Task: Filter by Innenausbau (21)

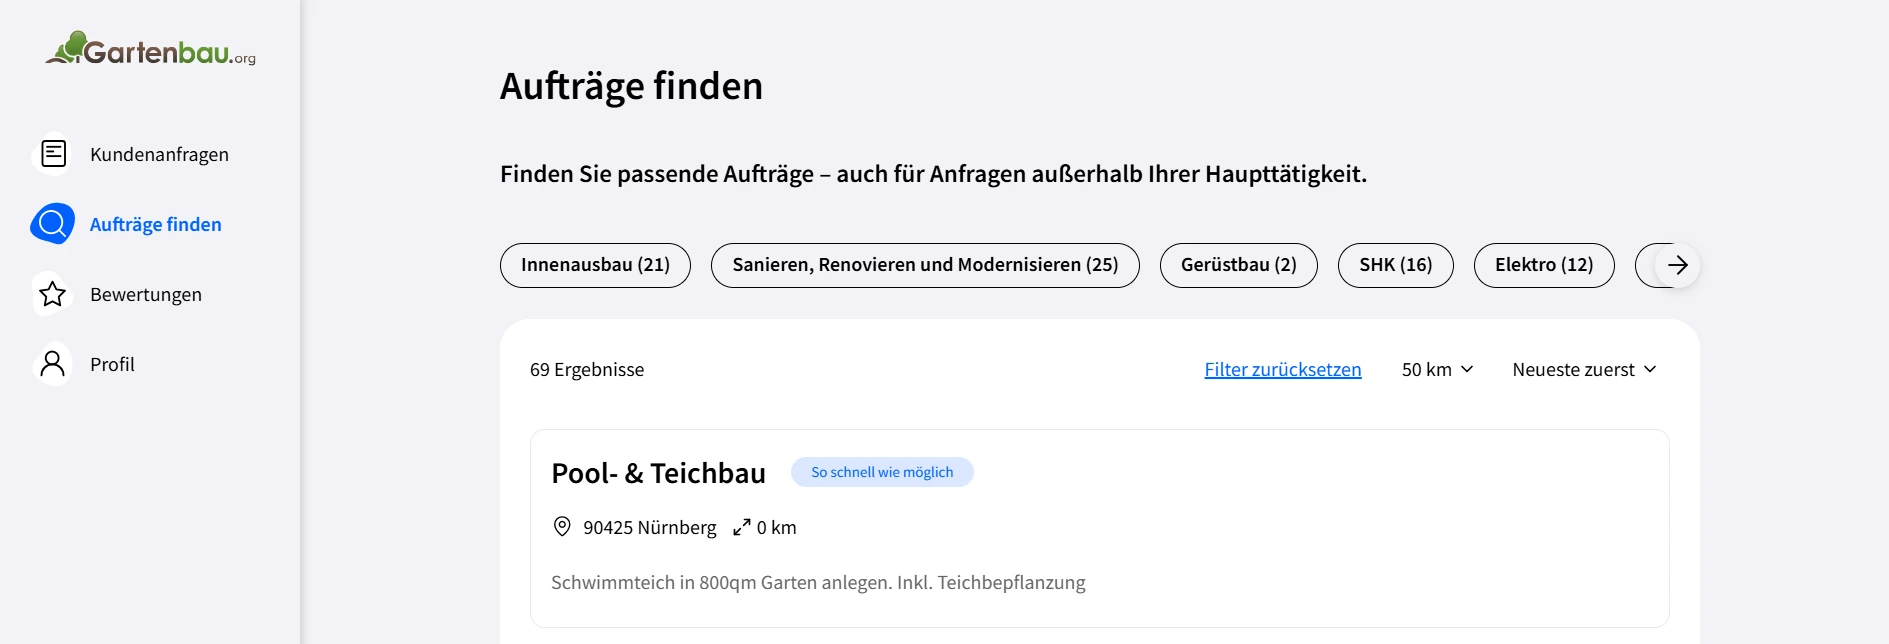Action: click(595, 265)
